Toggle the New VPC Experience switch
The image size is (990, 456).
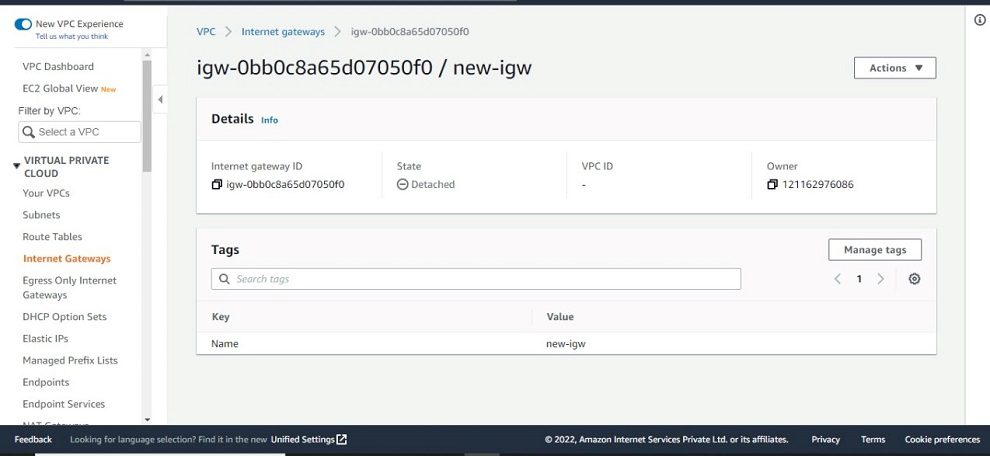23,24
